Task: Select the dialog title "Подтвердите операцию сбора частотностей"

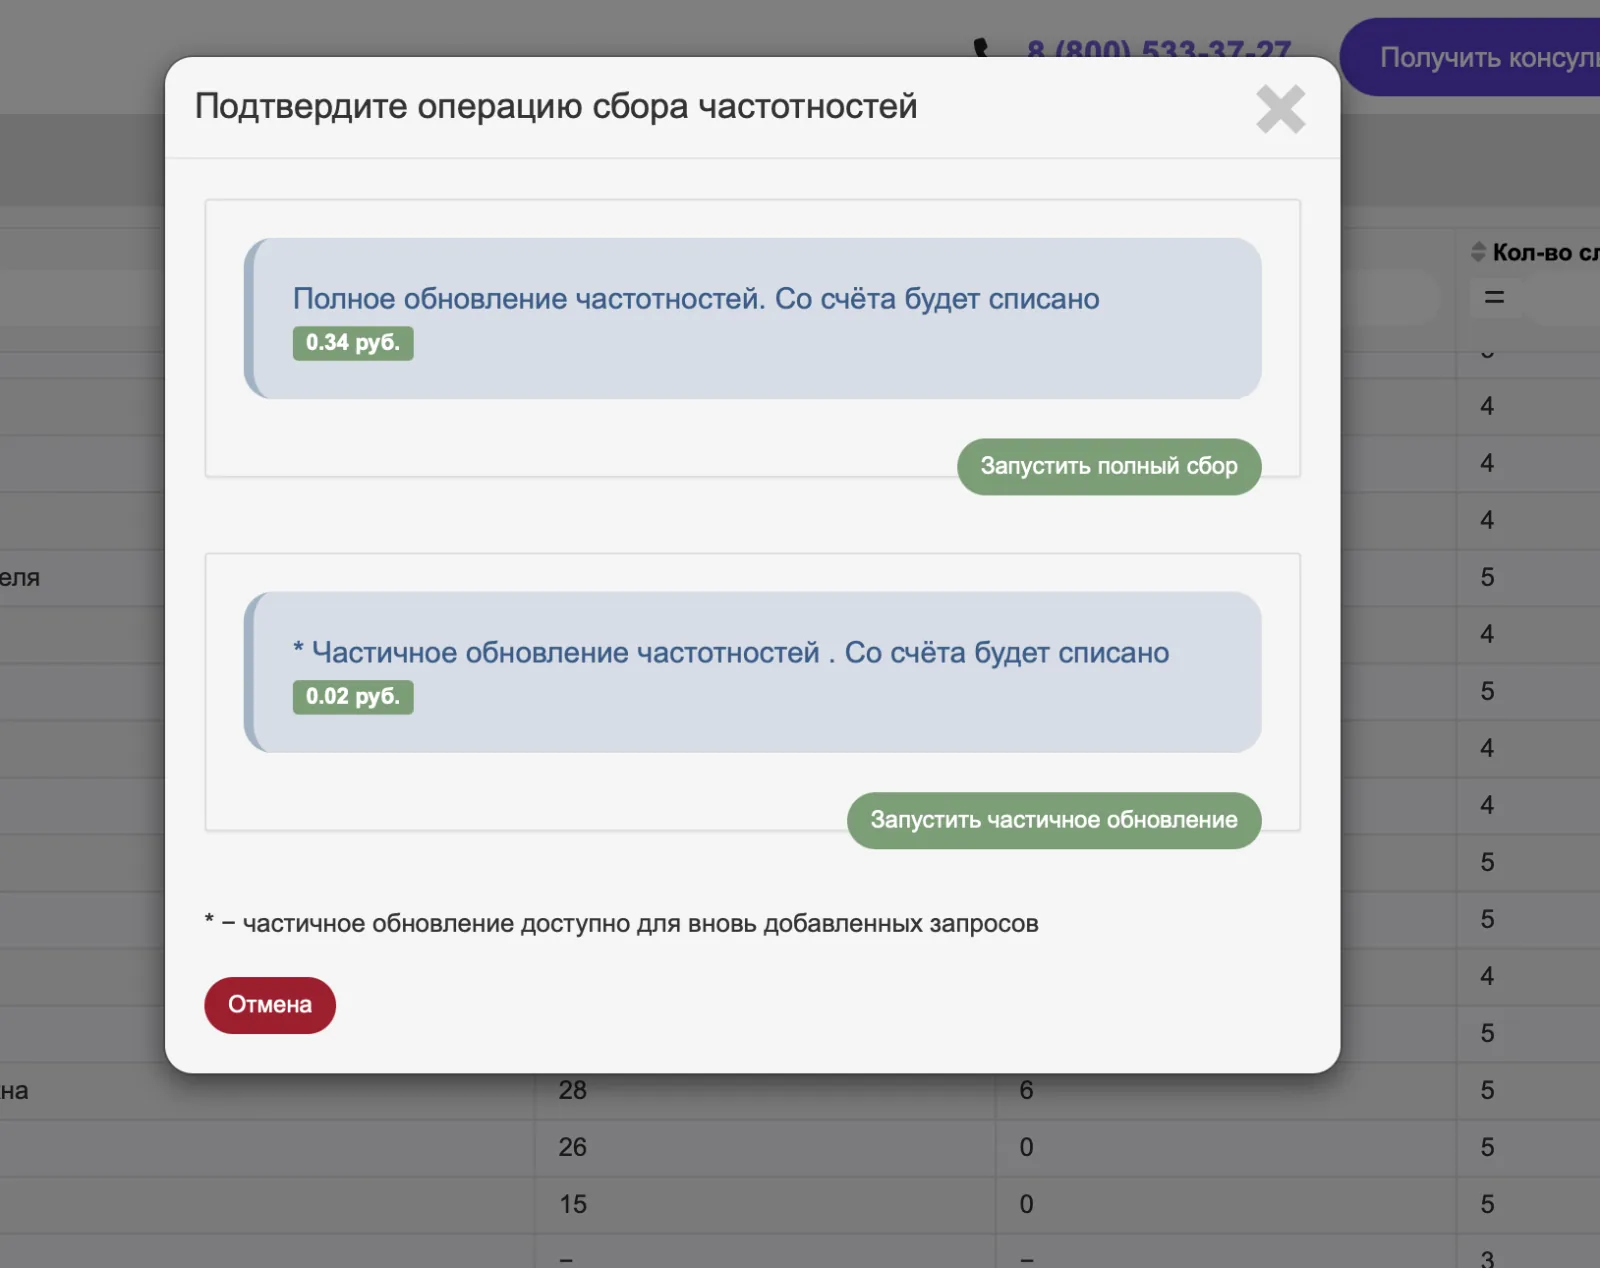Action: coord(556,106)
